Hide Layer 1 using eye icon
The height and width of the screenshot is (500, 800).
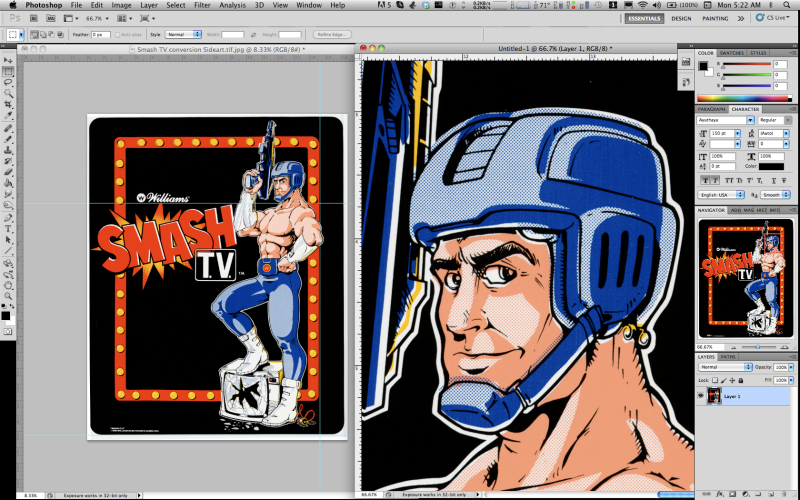(701, 396)
